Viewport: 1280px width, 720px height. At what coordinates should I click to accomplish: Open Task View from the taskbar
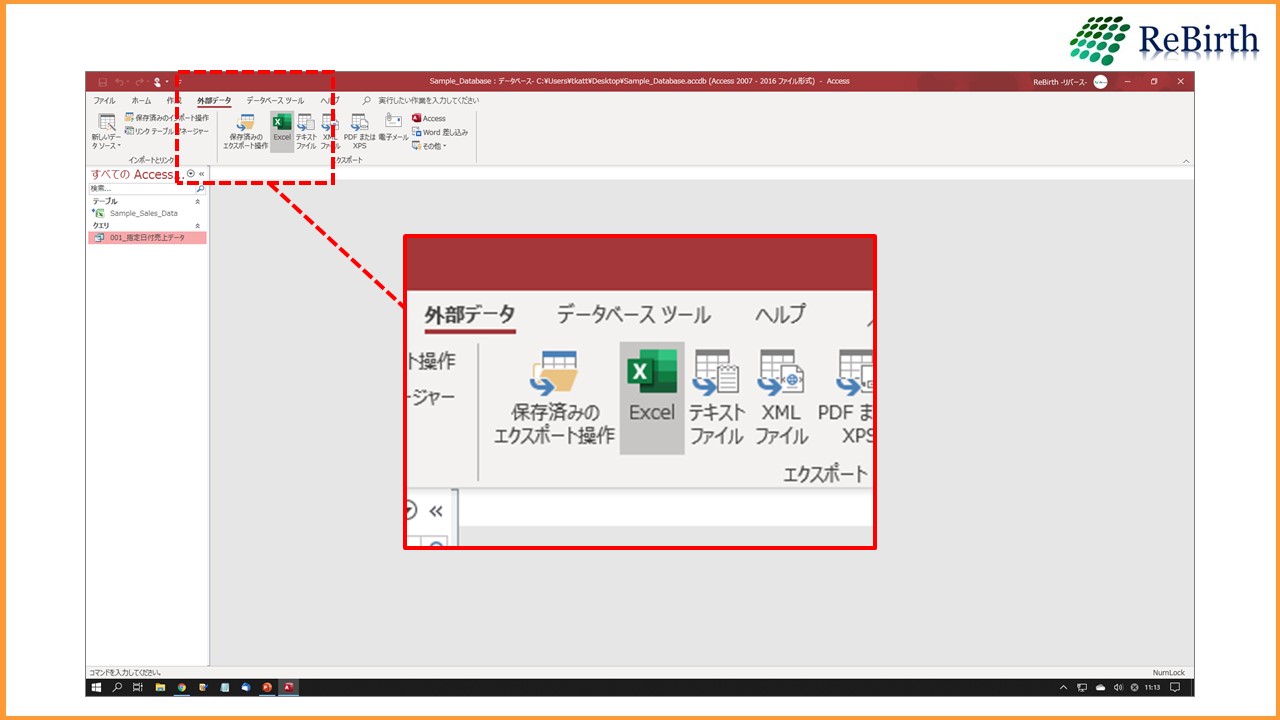138,688
